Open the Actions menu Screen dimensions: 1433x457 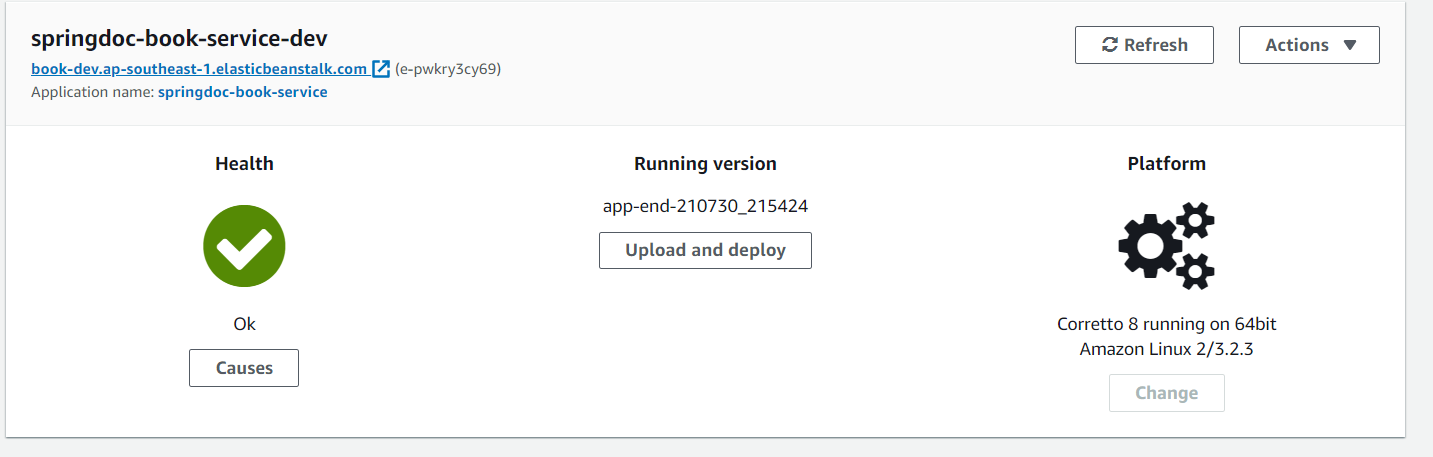tap(1309, 45)
